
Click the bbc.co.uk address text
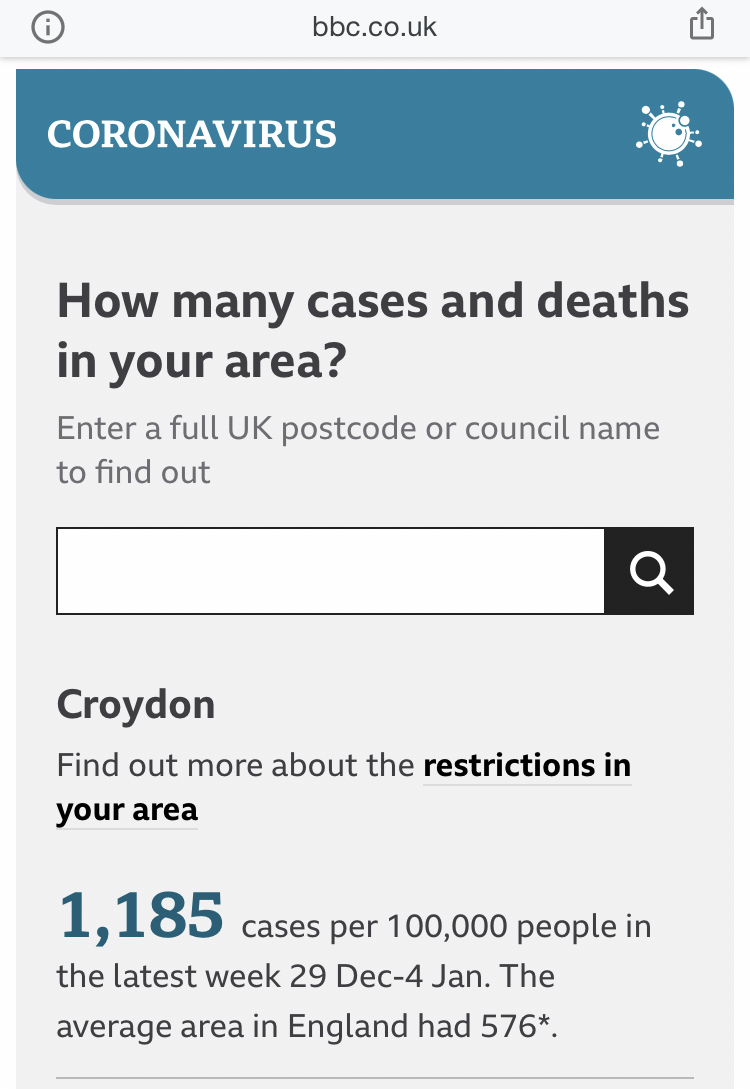tap(375, 26)
